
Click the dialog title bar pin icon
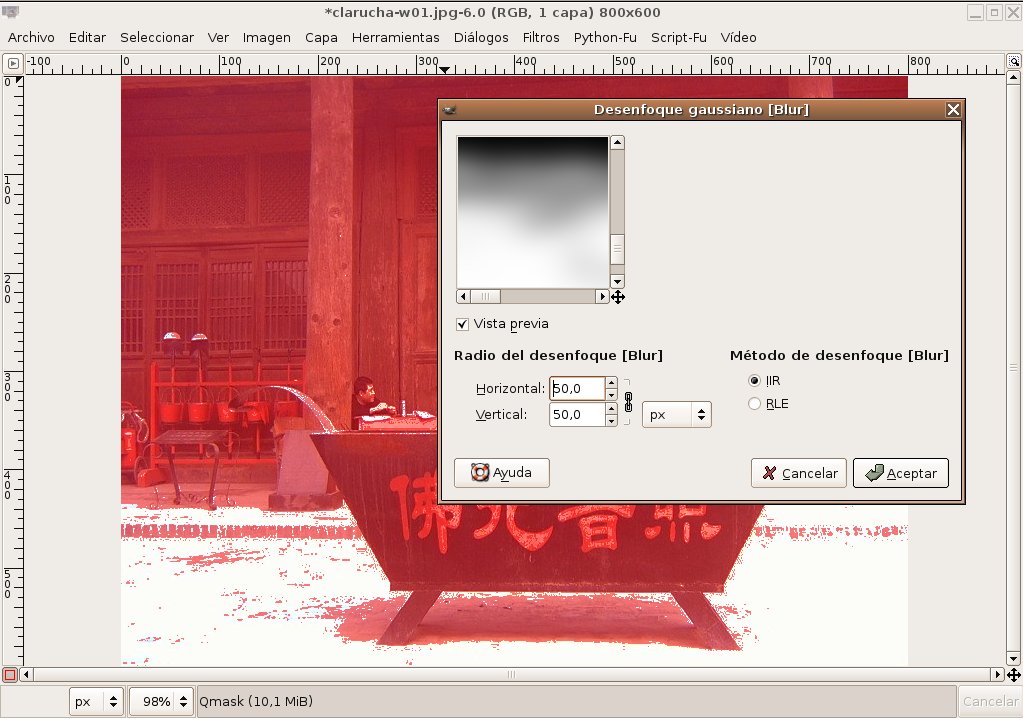[x=450, y=110]
